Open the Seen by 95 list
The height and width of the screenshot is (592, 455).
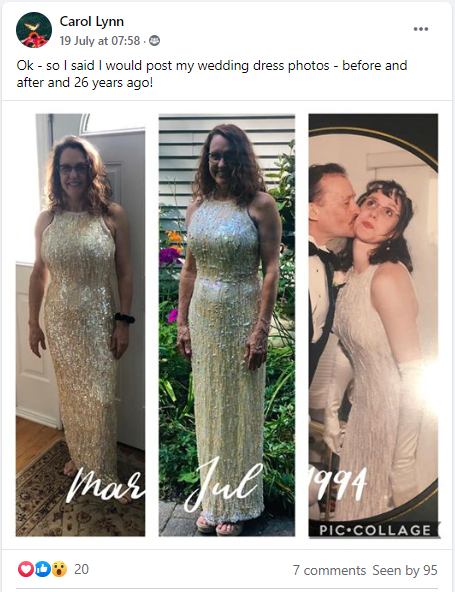tap(405, 570)
